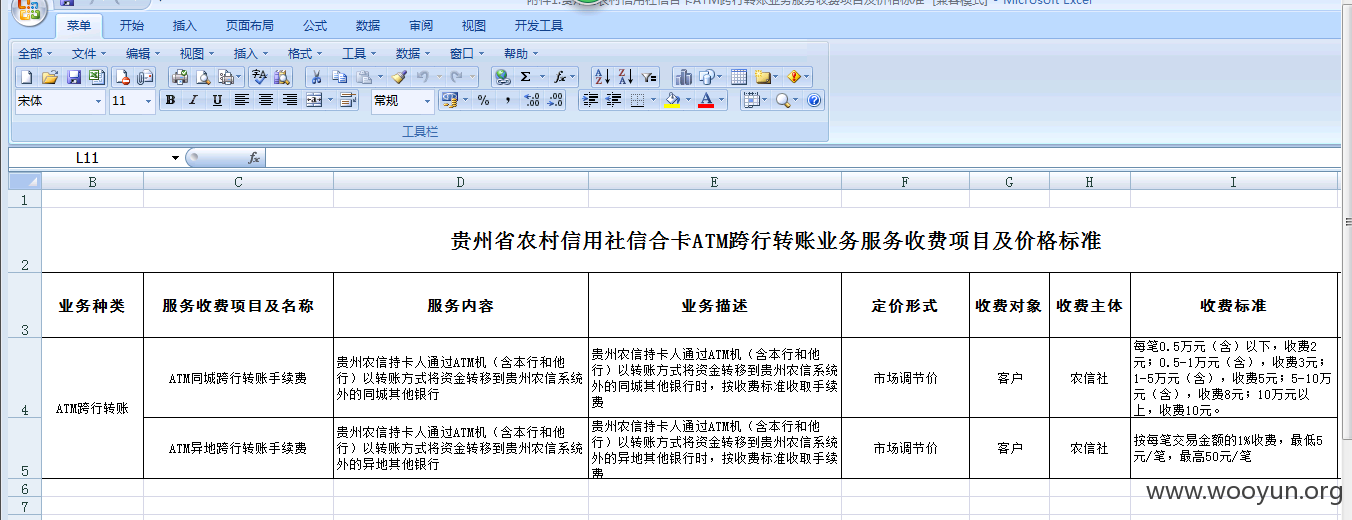
Task: Click the wrap text icon
Action: 348,100
